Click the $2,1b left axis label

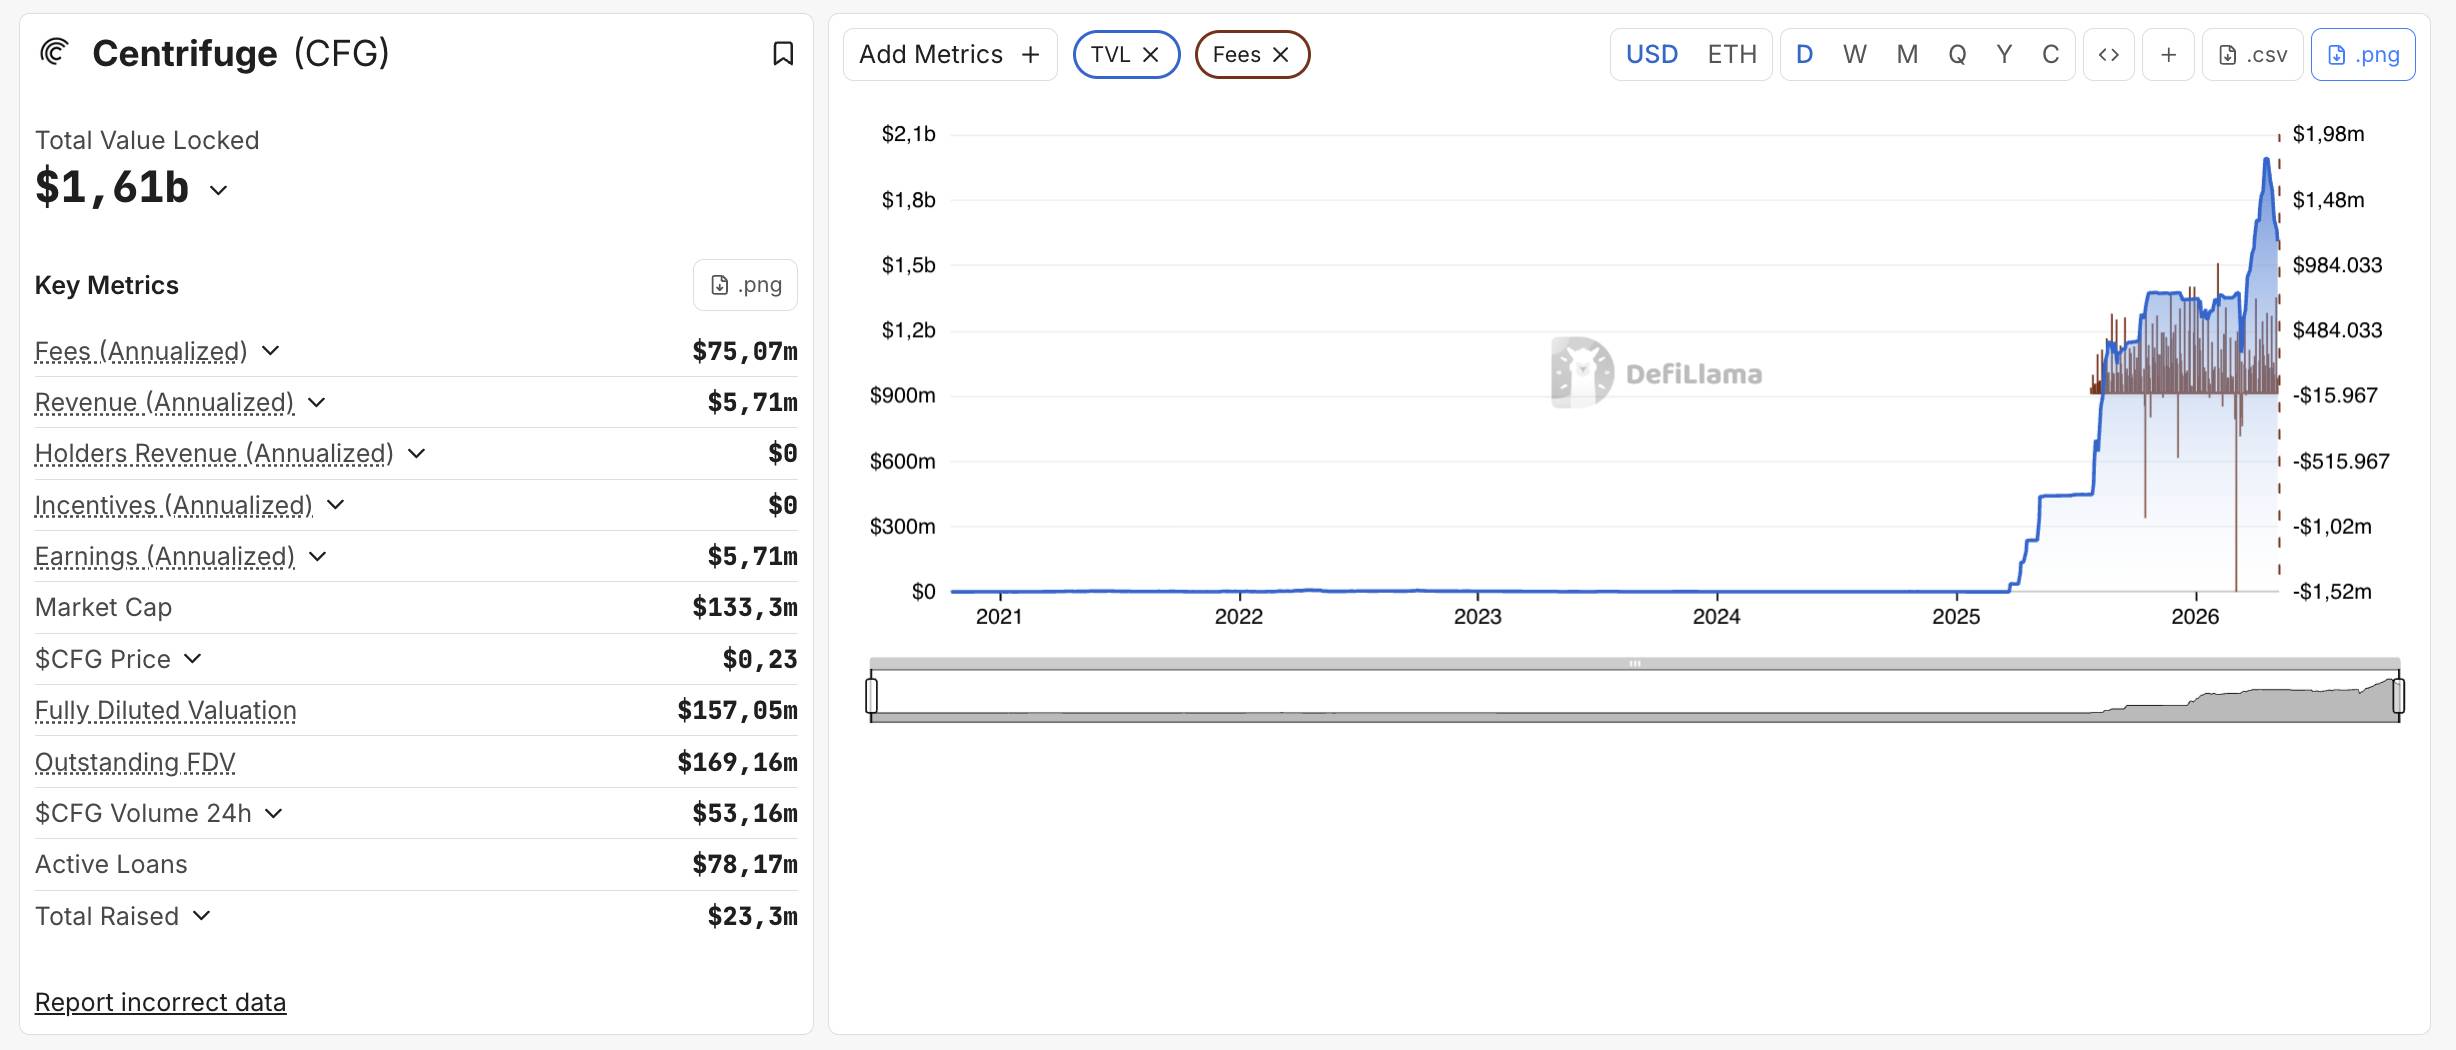(908, 134)
